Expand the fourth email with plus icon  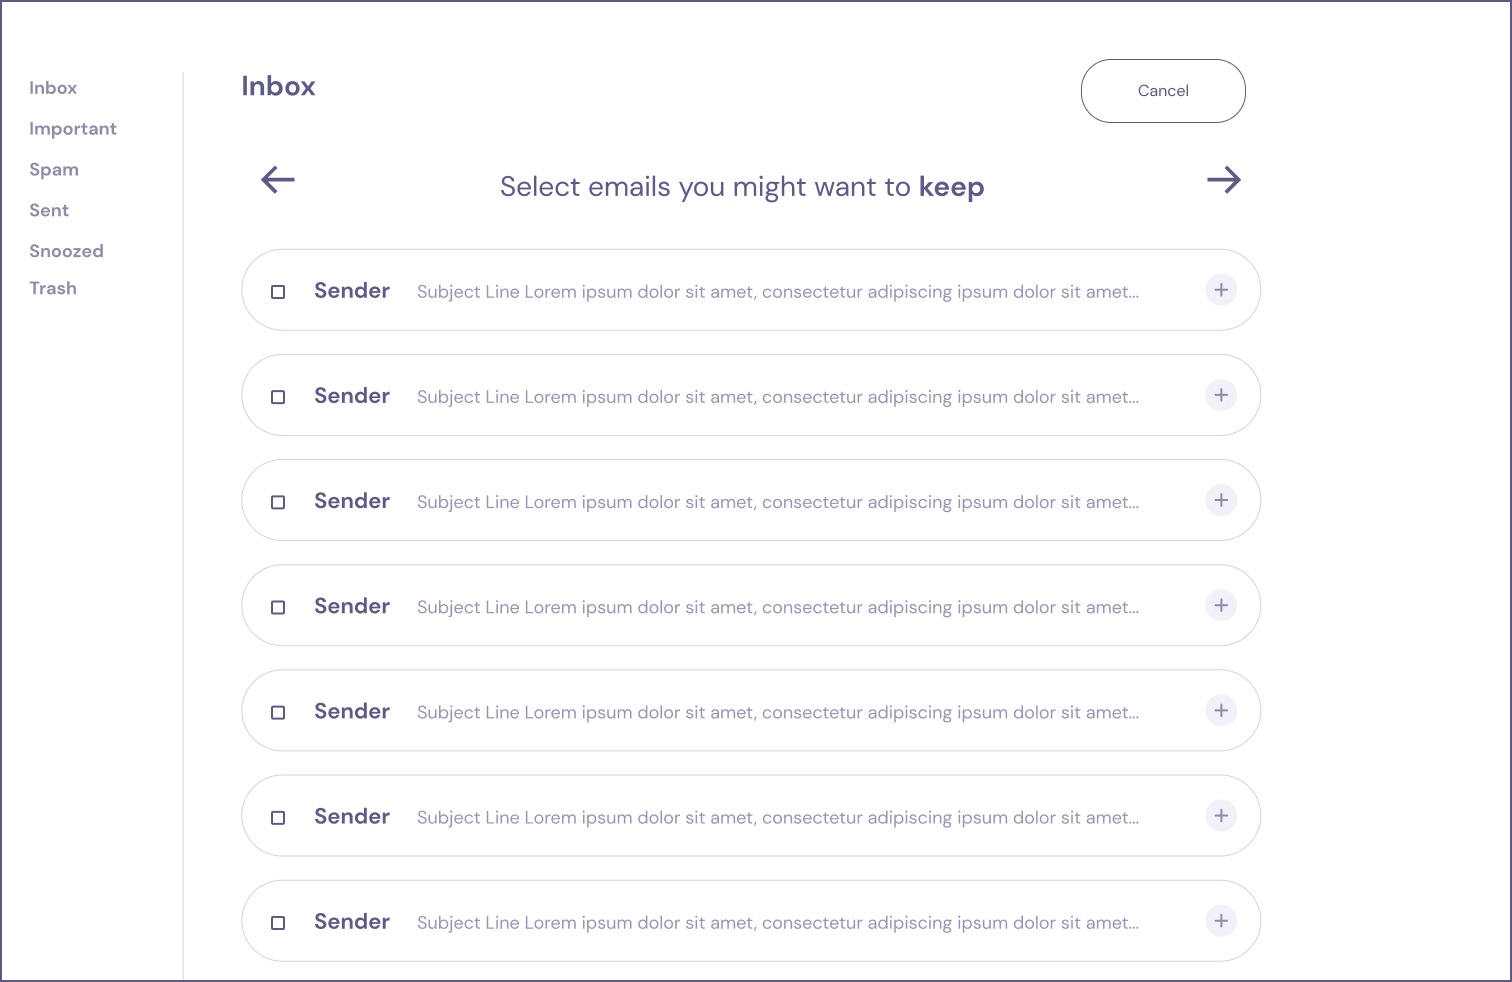1221,605
